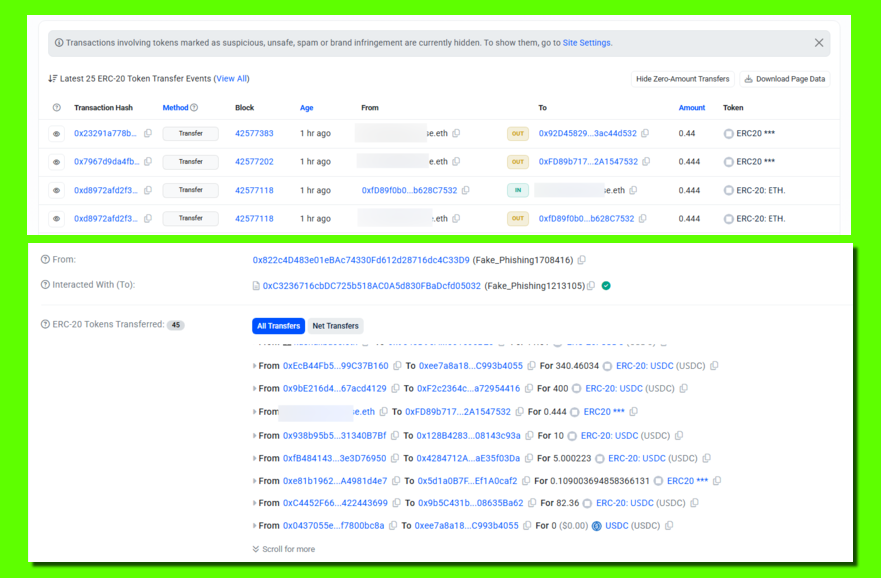
Task: Open transaction preview eye for 0x7967d9da4fb
Action: pyautogui.click(x=56, y=162)
